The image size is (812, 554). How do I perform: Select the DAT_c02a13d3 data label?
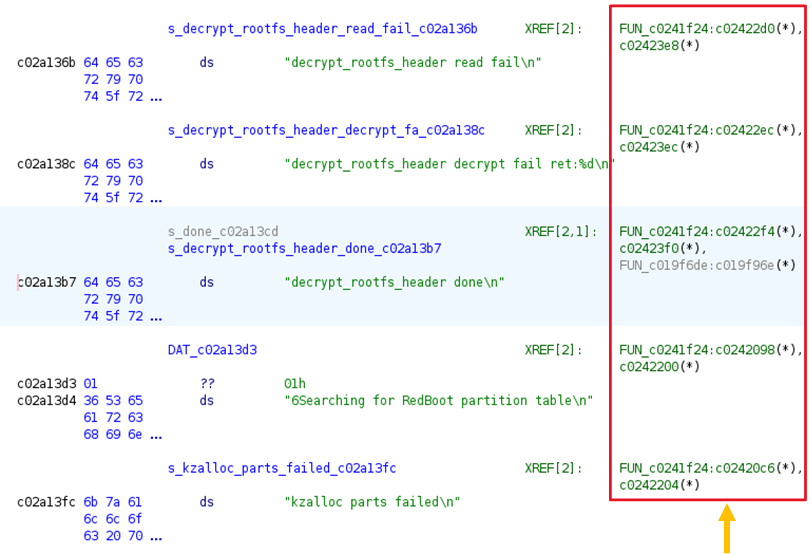point(212,350)
